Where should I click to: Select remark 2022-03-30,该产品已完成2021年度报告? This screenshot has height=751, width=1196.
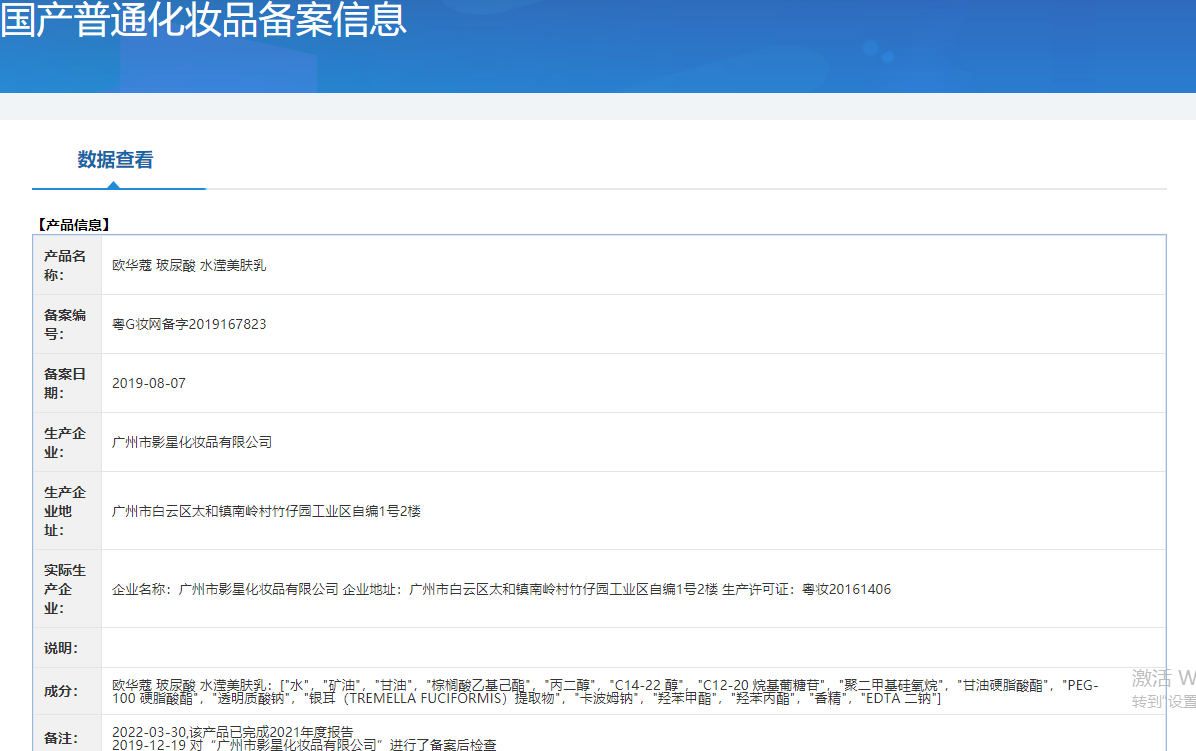233,732
